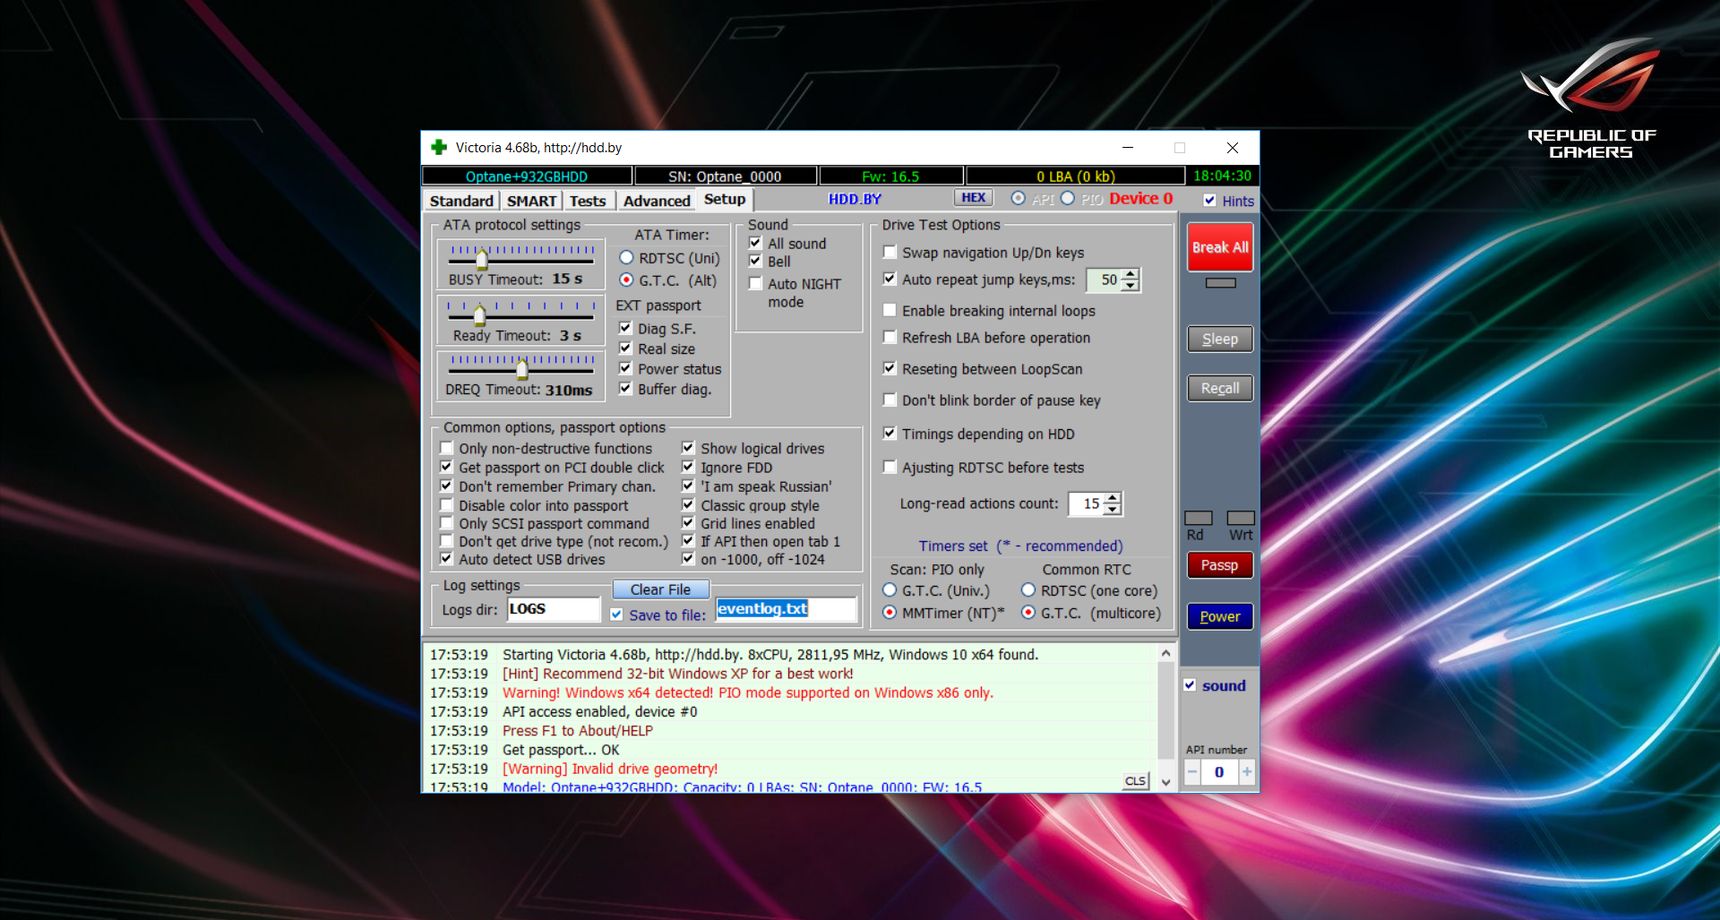Image resolution: width=1720 pixels, height=920 pixels.
Task: Toggle the sound checkbox in sidebar
Action: [x=1190, y=685]
